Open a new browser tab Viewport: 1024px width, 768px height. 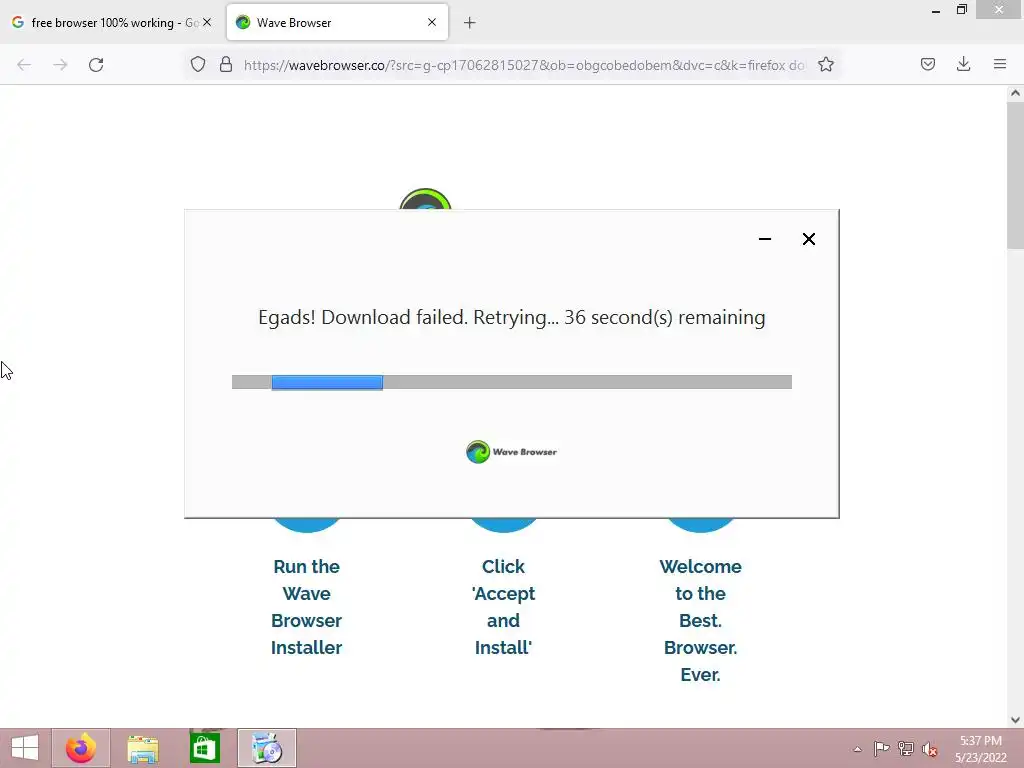470,23
